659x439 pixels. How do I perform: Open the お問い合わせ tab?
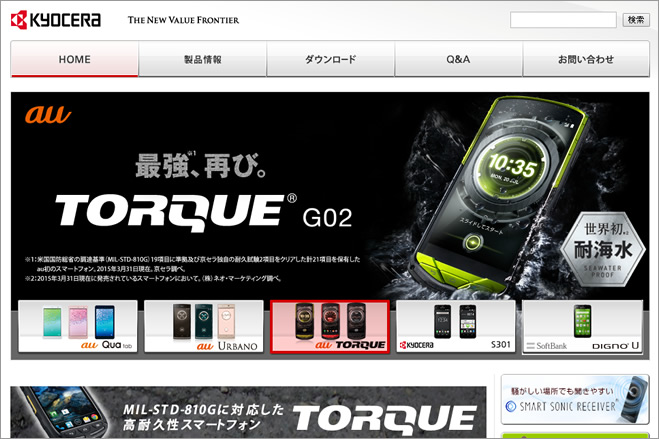point(586,59)
